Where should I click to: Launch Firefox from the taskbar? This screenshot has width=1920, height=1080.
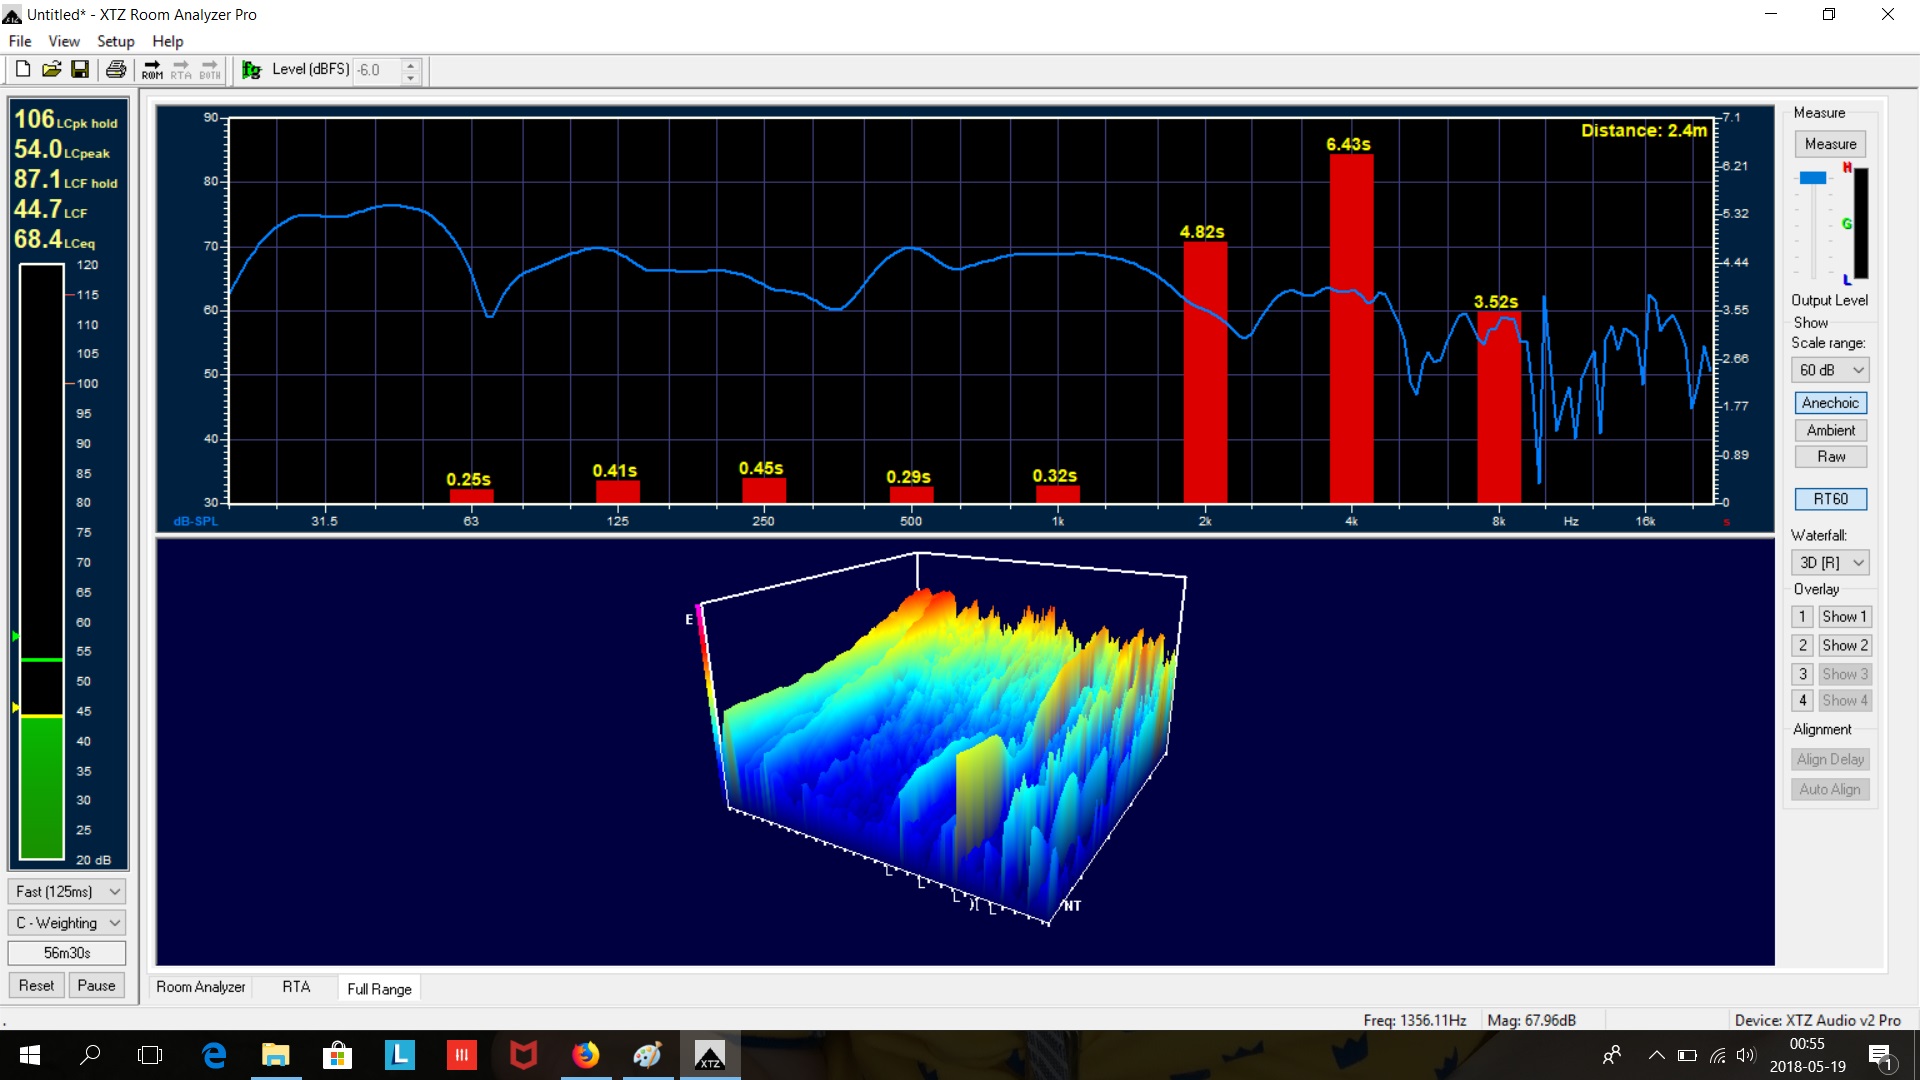coord(586,1055)
